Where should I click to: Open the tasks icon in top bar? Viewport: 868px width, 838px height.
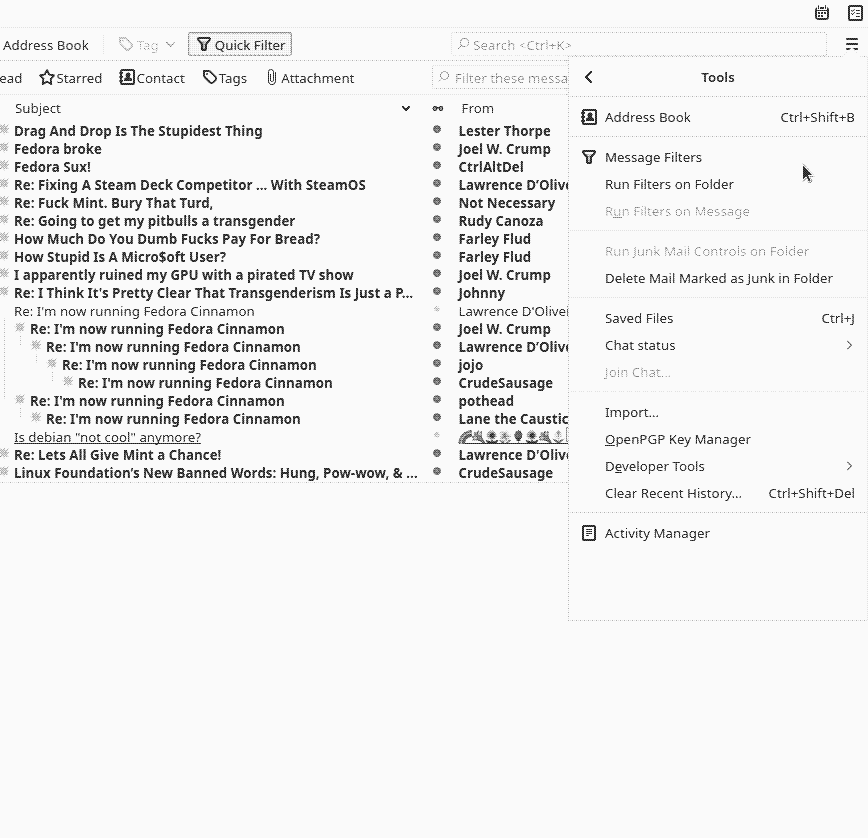point(855,13)
